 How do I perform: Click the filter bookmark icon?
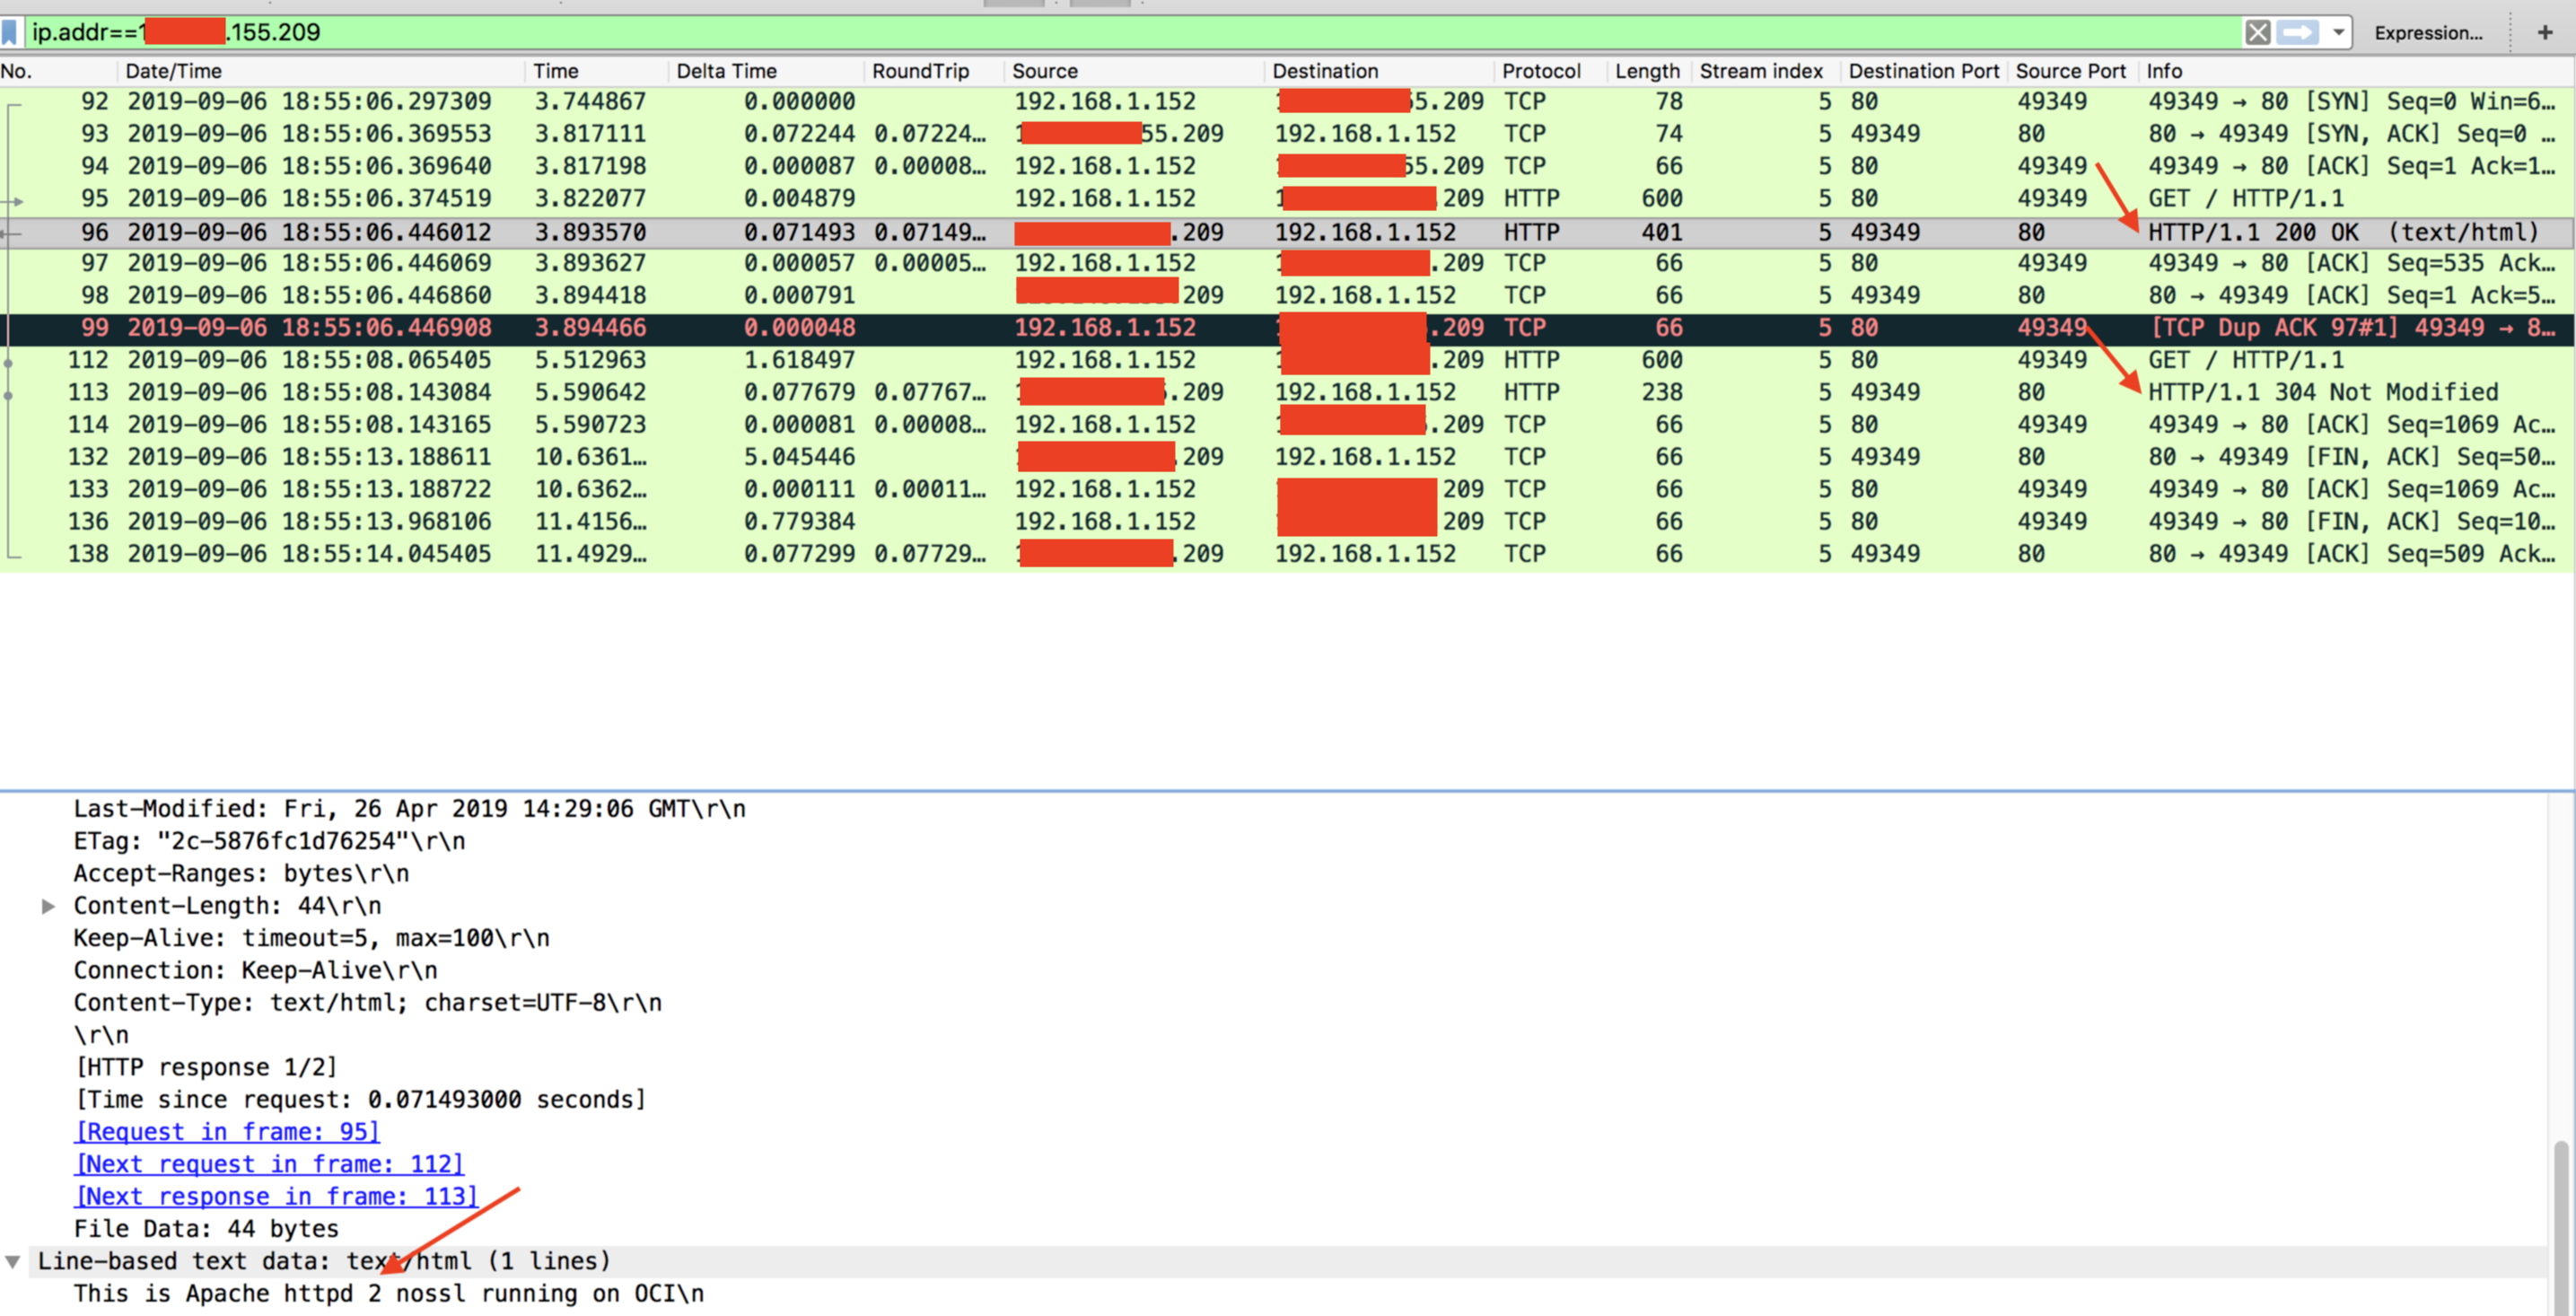[10, 32]
